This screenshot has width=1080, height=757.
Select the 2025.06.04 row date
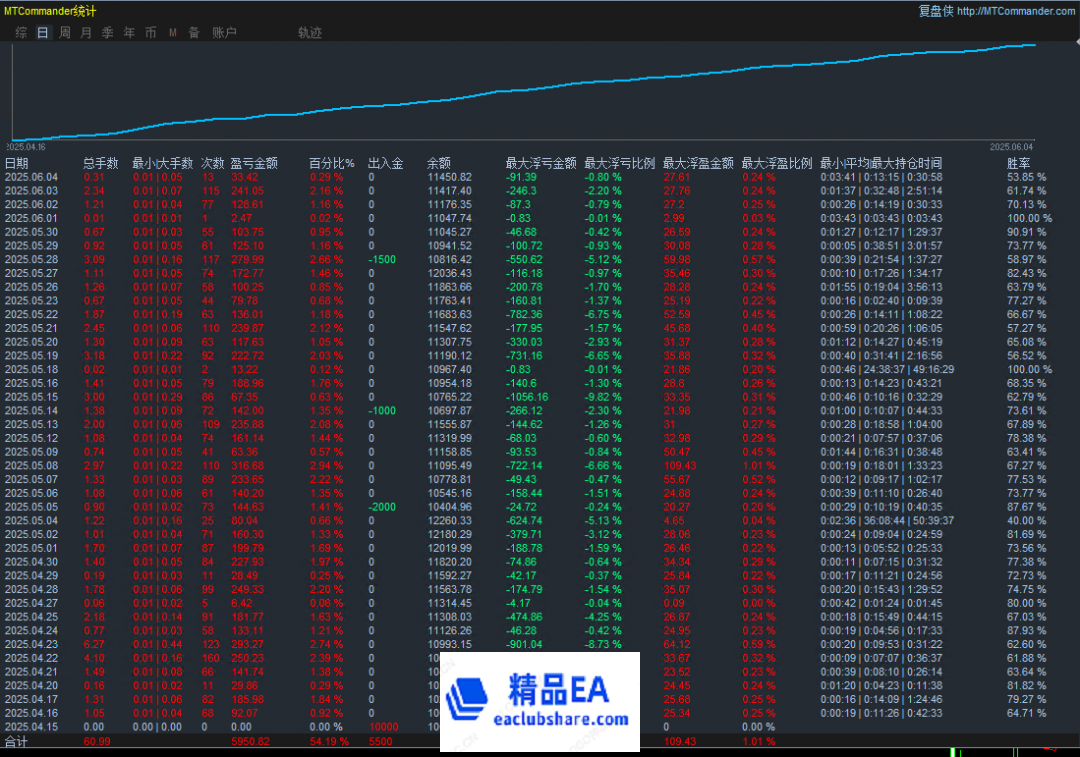pyautogui.click(x=31, y=177)
